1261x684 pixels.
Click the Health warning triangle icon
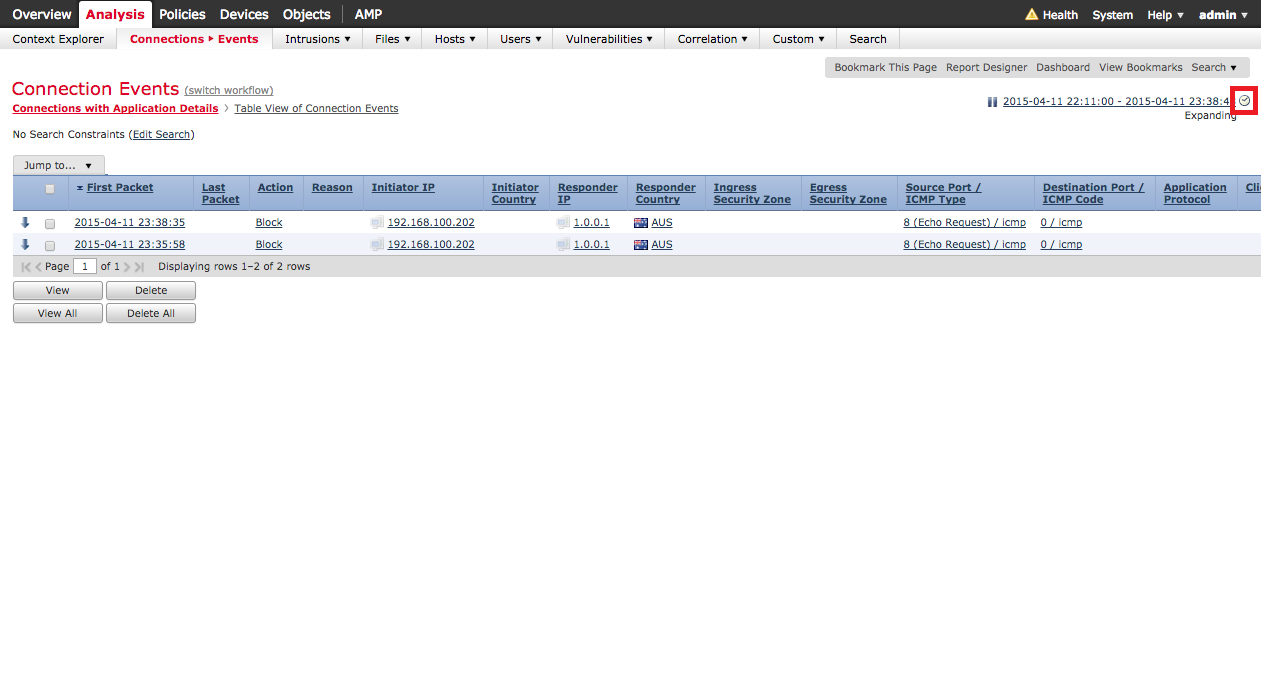coord(1031,15)
